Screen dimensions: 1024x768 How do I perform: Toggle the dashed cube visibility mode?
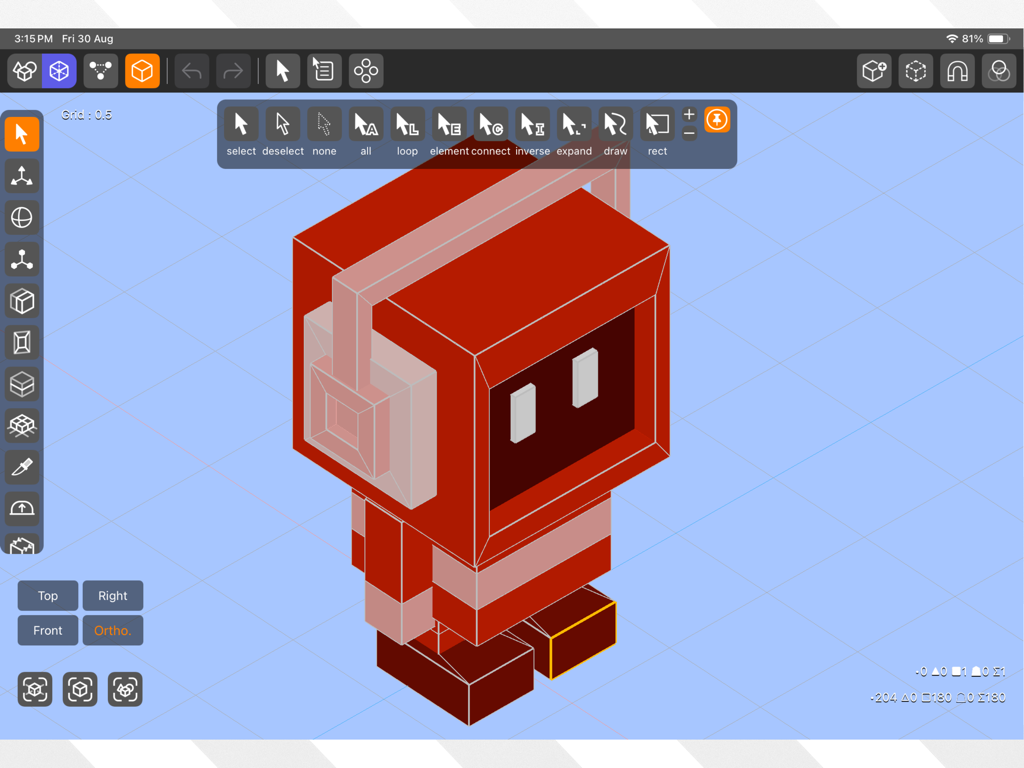[915, 70]
